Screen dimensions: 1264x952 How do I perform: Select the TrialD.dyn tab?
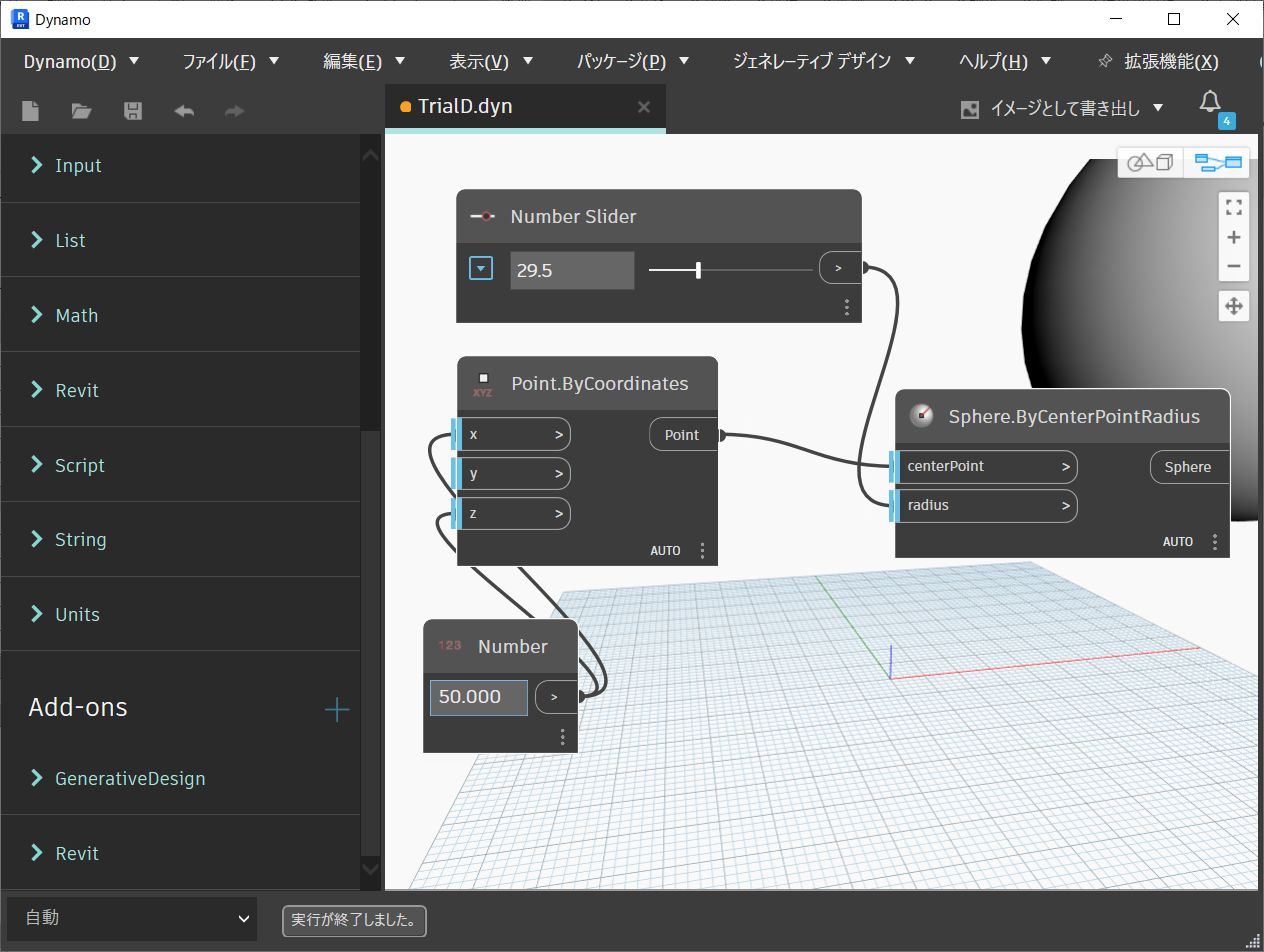coord(525,107)
